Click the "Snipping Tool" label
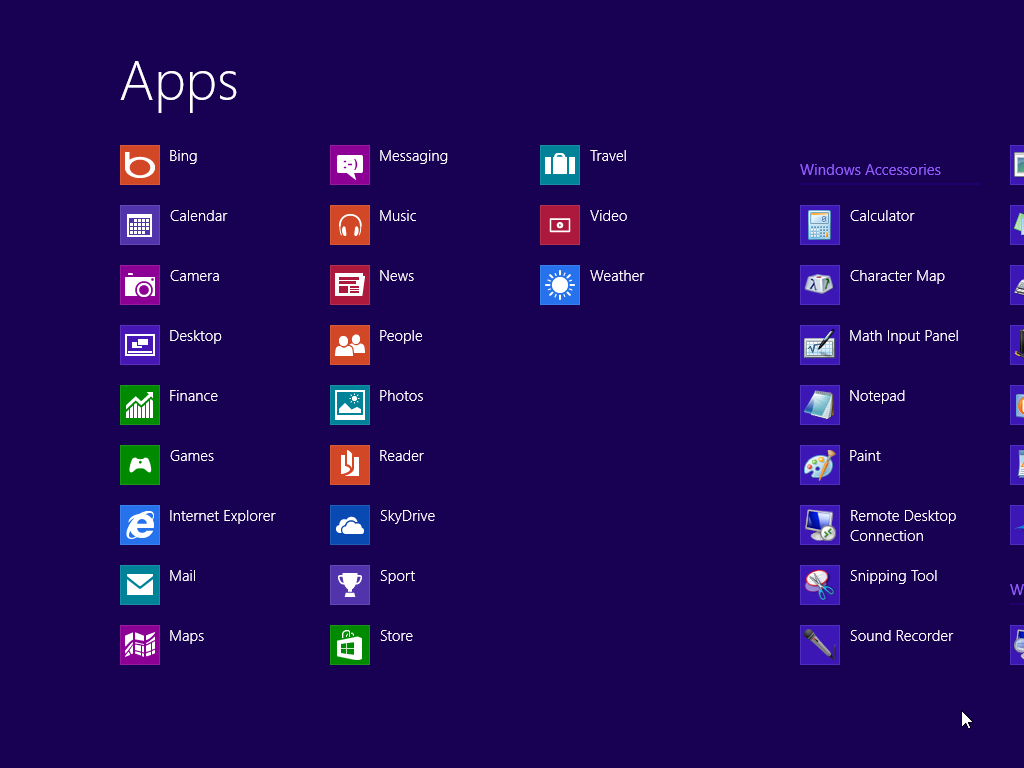 click(x=893, y=577)
